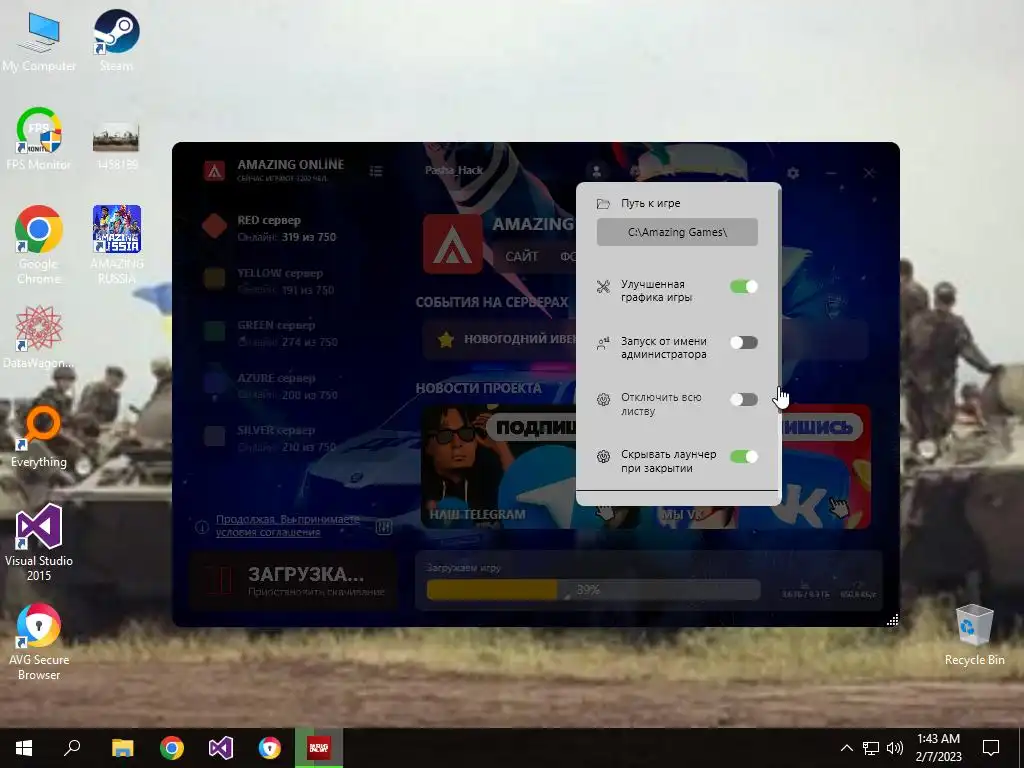Select the SILVER сервер entry
This screenshot has width=1024, height=768.
coord(269,438)
